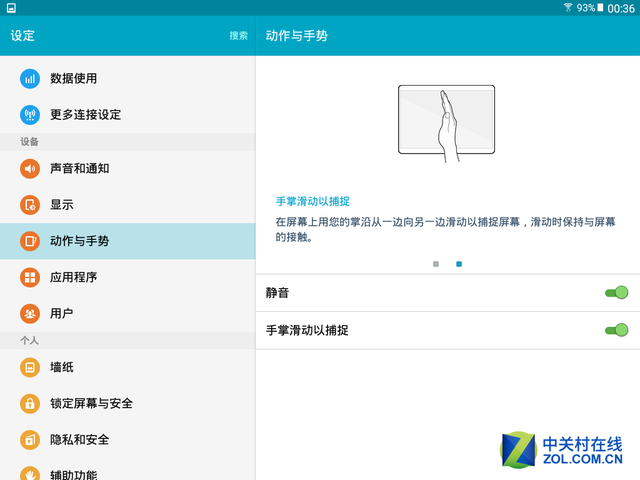The width and height of the screenshot is (640, 480).
Task: Tap the 00:36 clock in status bar
Action: tap(621, 8)
